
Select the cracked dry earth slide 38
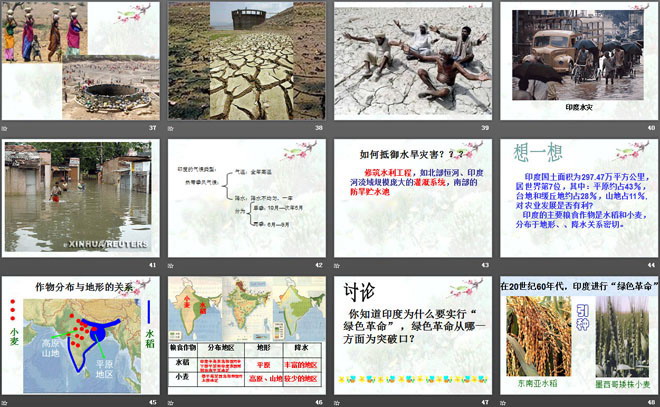pyautogui.click(x=245, y=62)
